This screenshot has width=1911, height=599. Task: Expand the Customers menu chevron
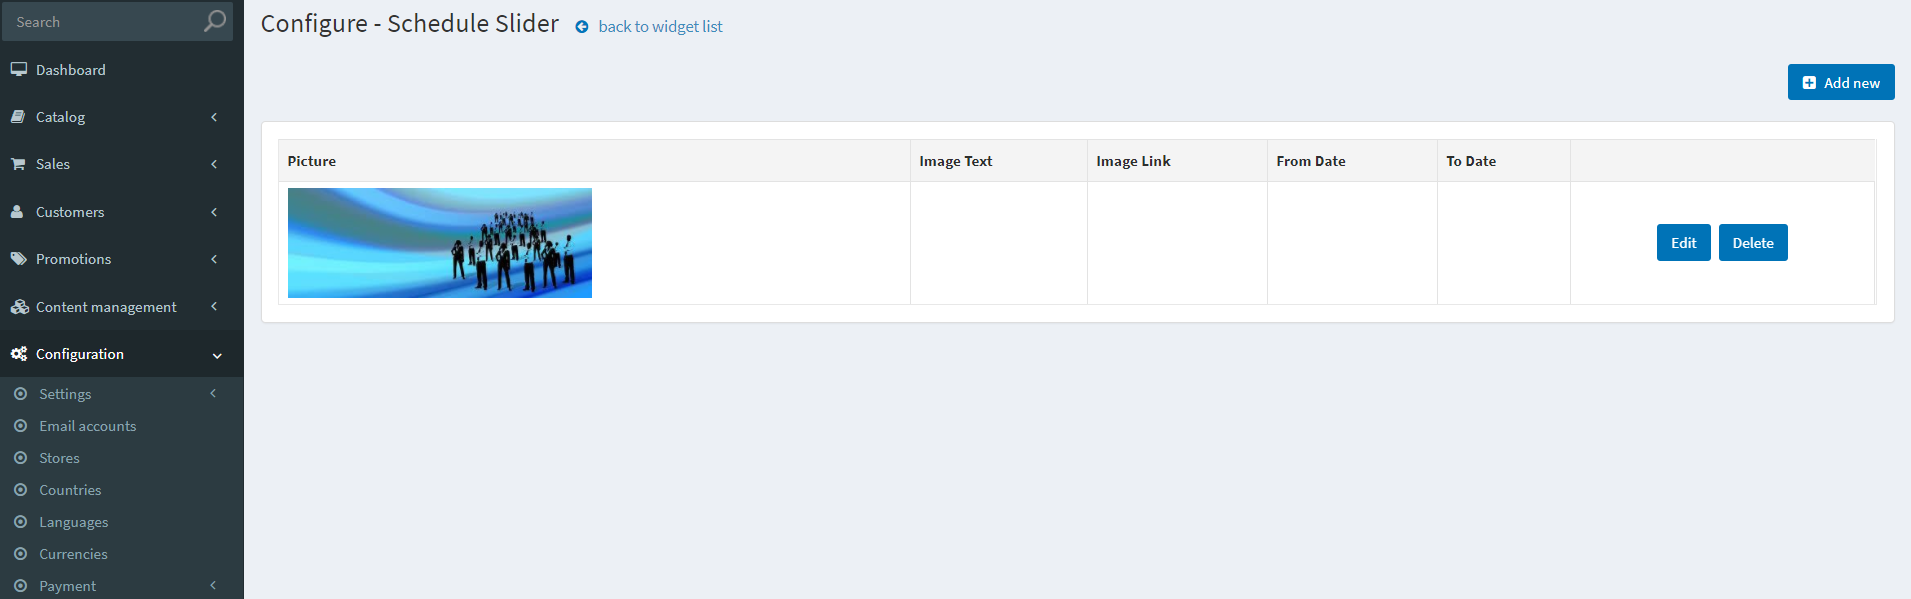214,212
